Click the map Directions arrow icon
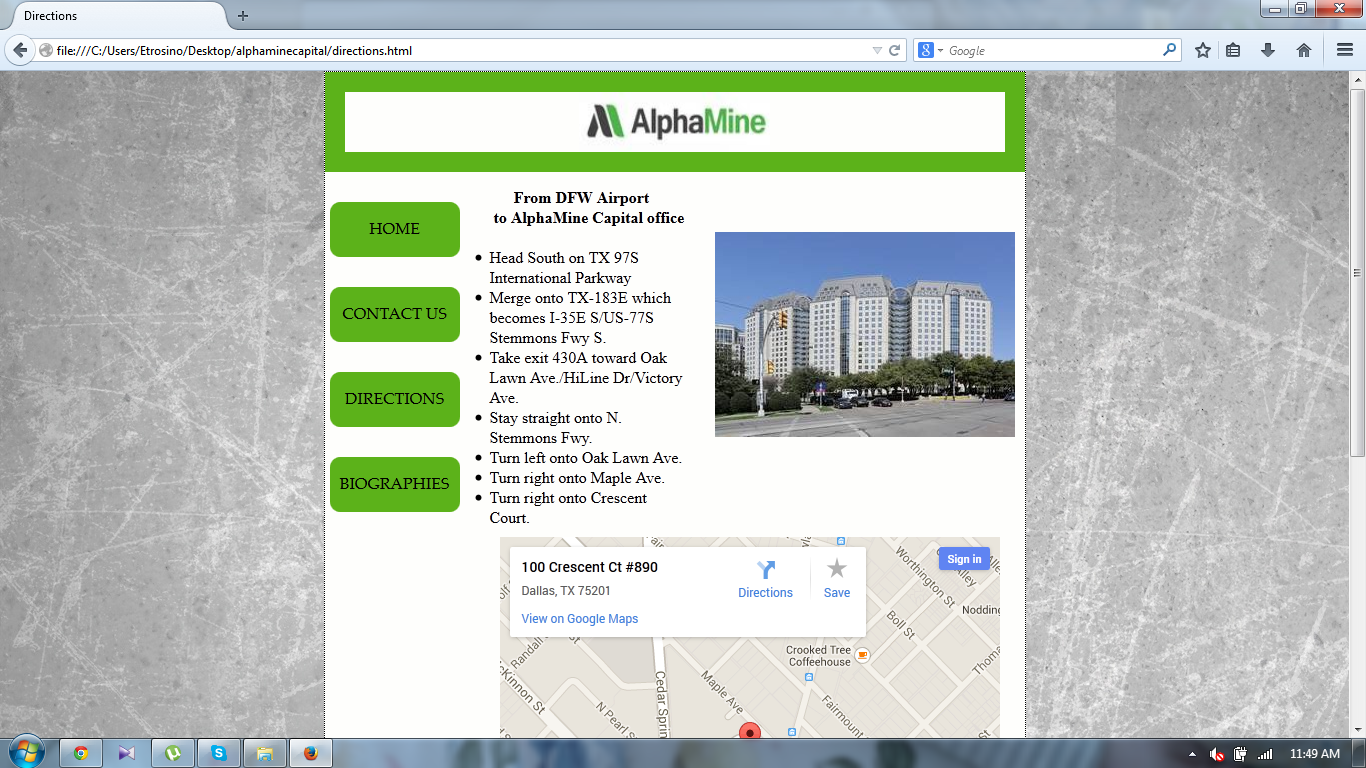The width and height of the screenshot is (1366, 768). (766, 570)
